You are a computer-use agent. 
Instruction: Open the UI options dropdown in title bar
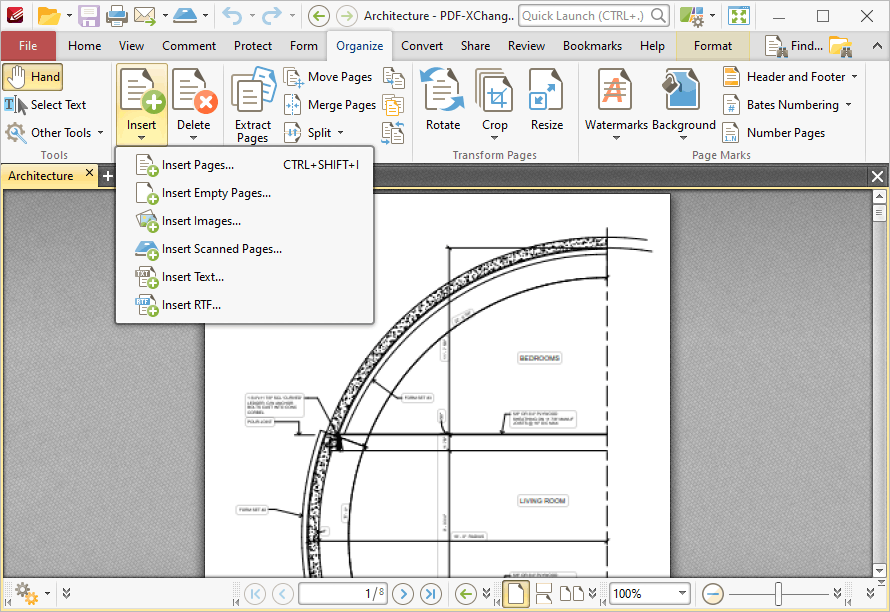pos(712,16)
